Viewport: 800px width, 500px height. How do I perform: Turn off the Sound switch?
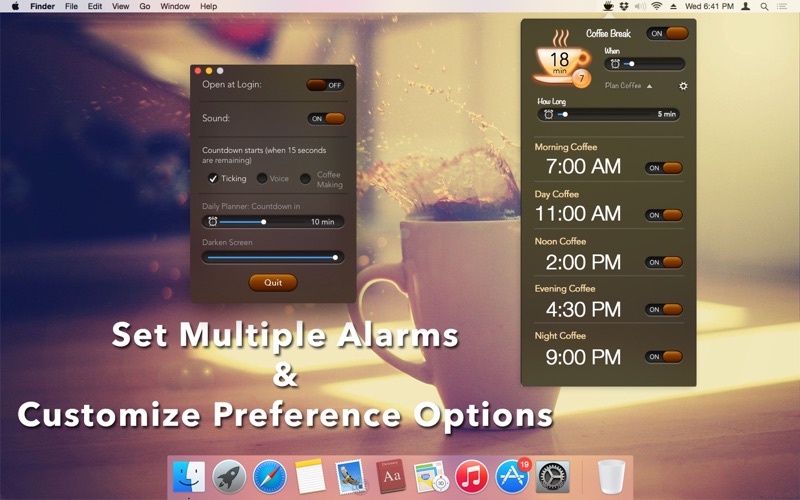pyautogui.click(x=326, y=118)
